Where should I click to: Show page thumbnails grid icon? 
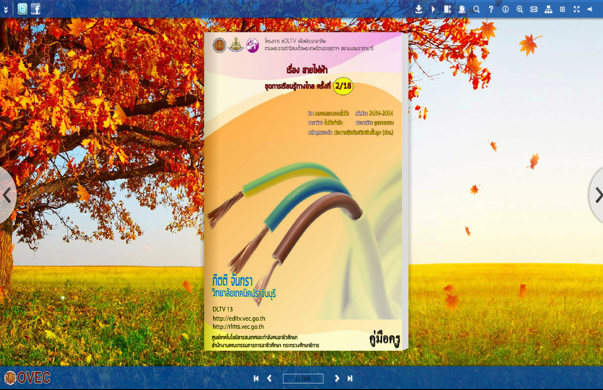coord(562,9)
